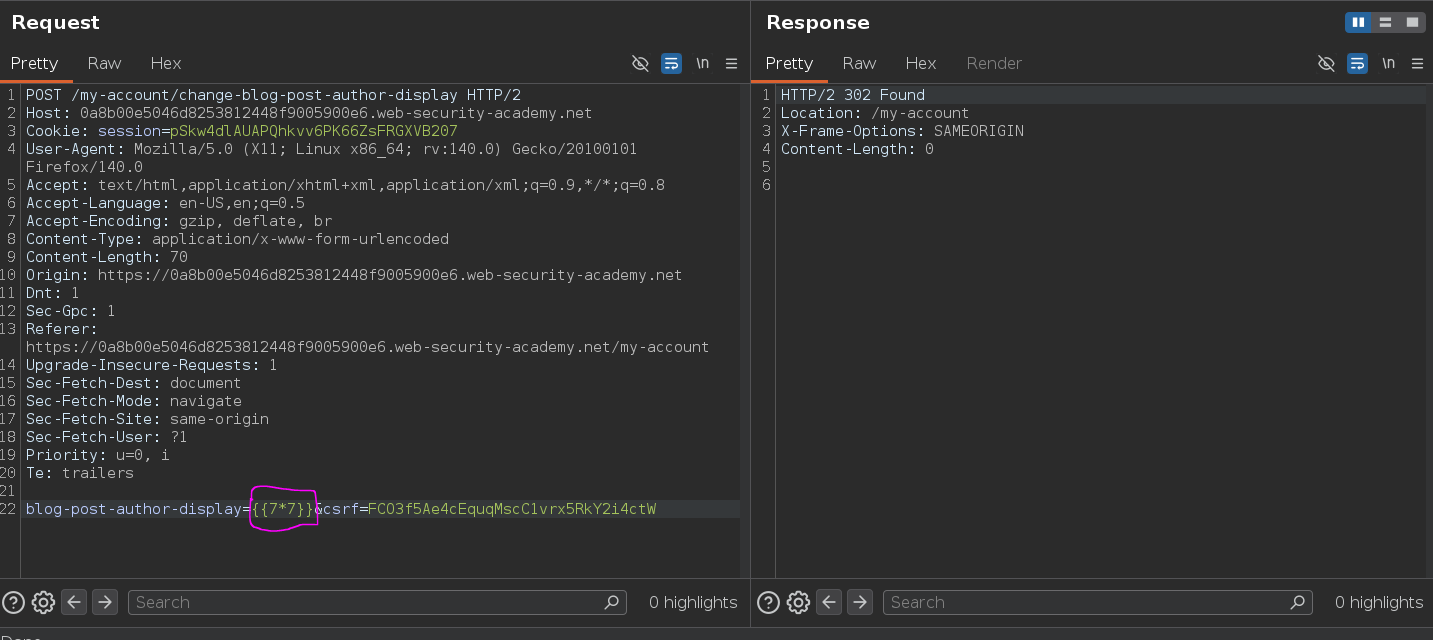Toggle line wrap in the Request panel
This screenshot has width=1433, height=640.
tap(672, 63)
